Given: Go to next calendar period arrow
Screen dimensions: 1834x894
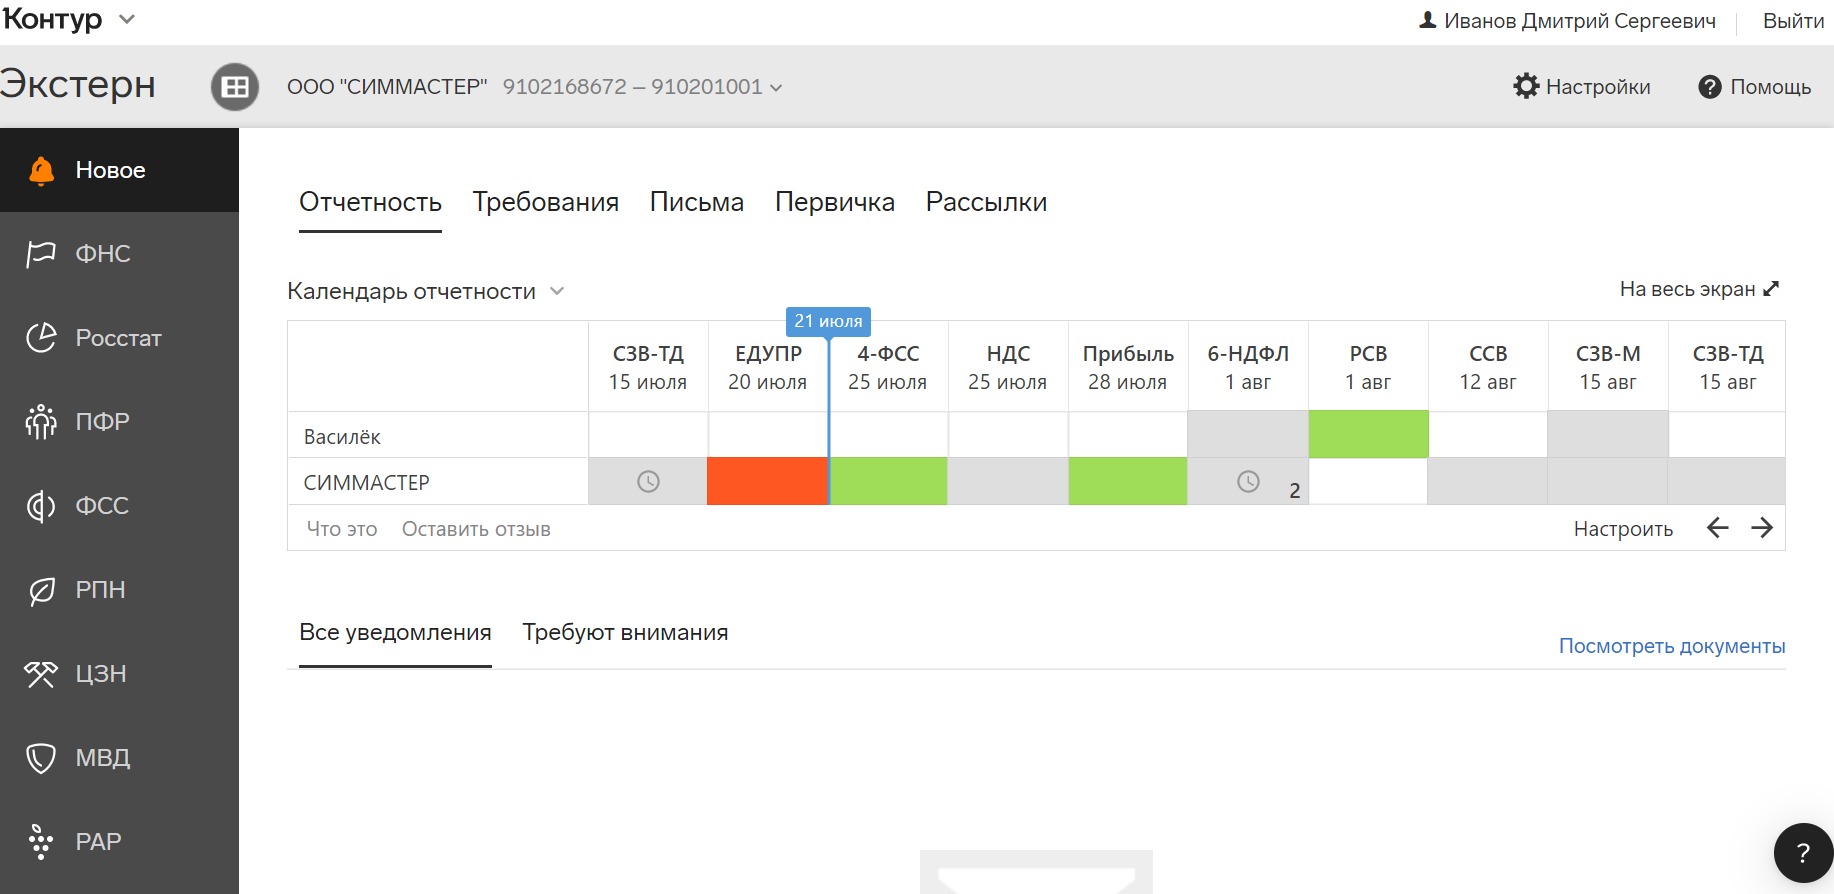Looking at the screenshot, I should [x=1762, y=528].
